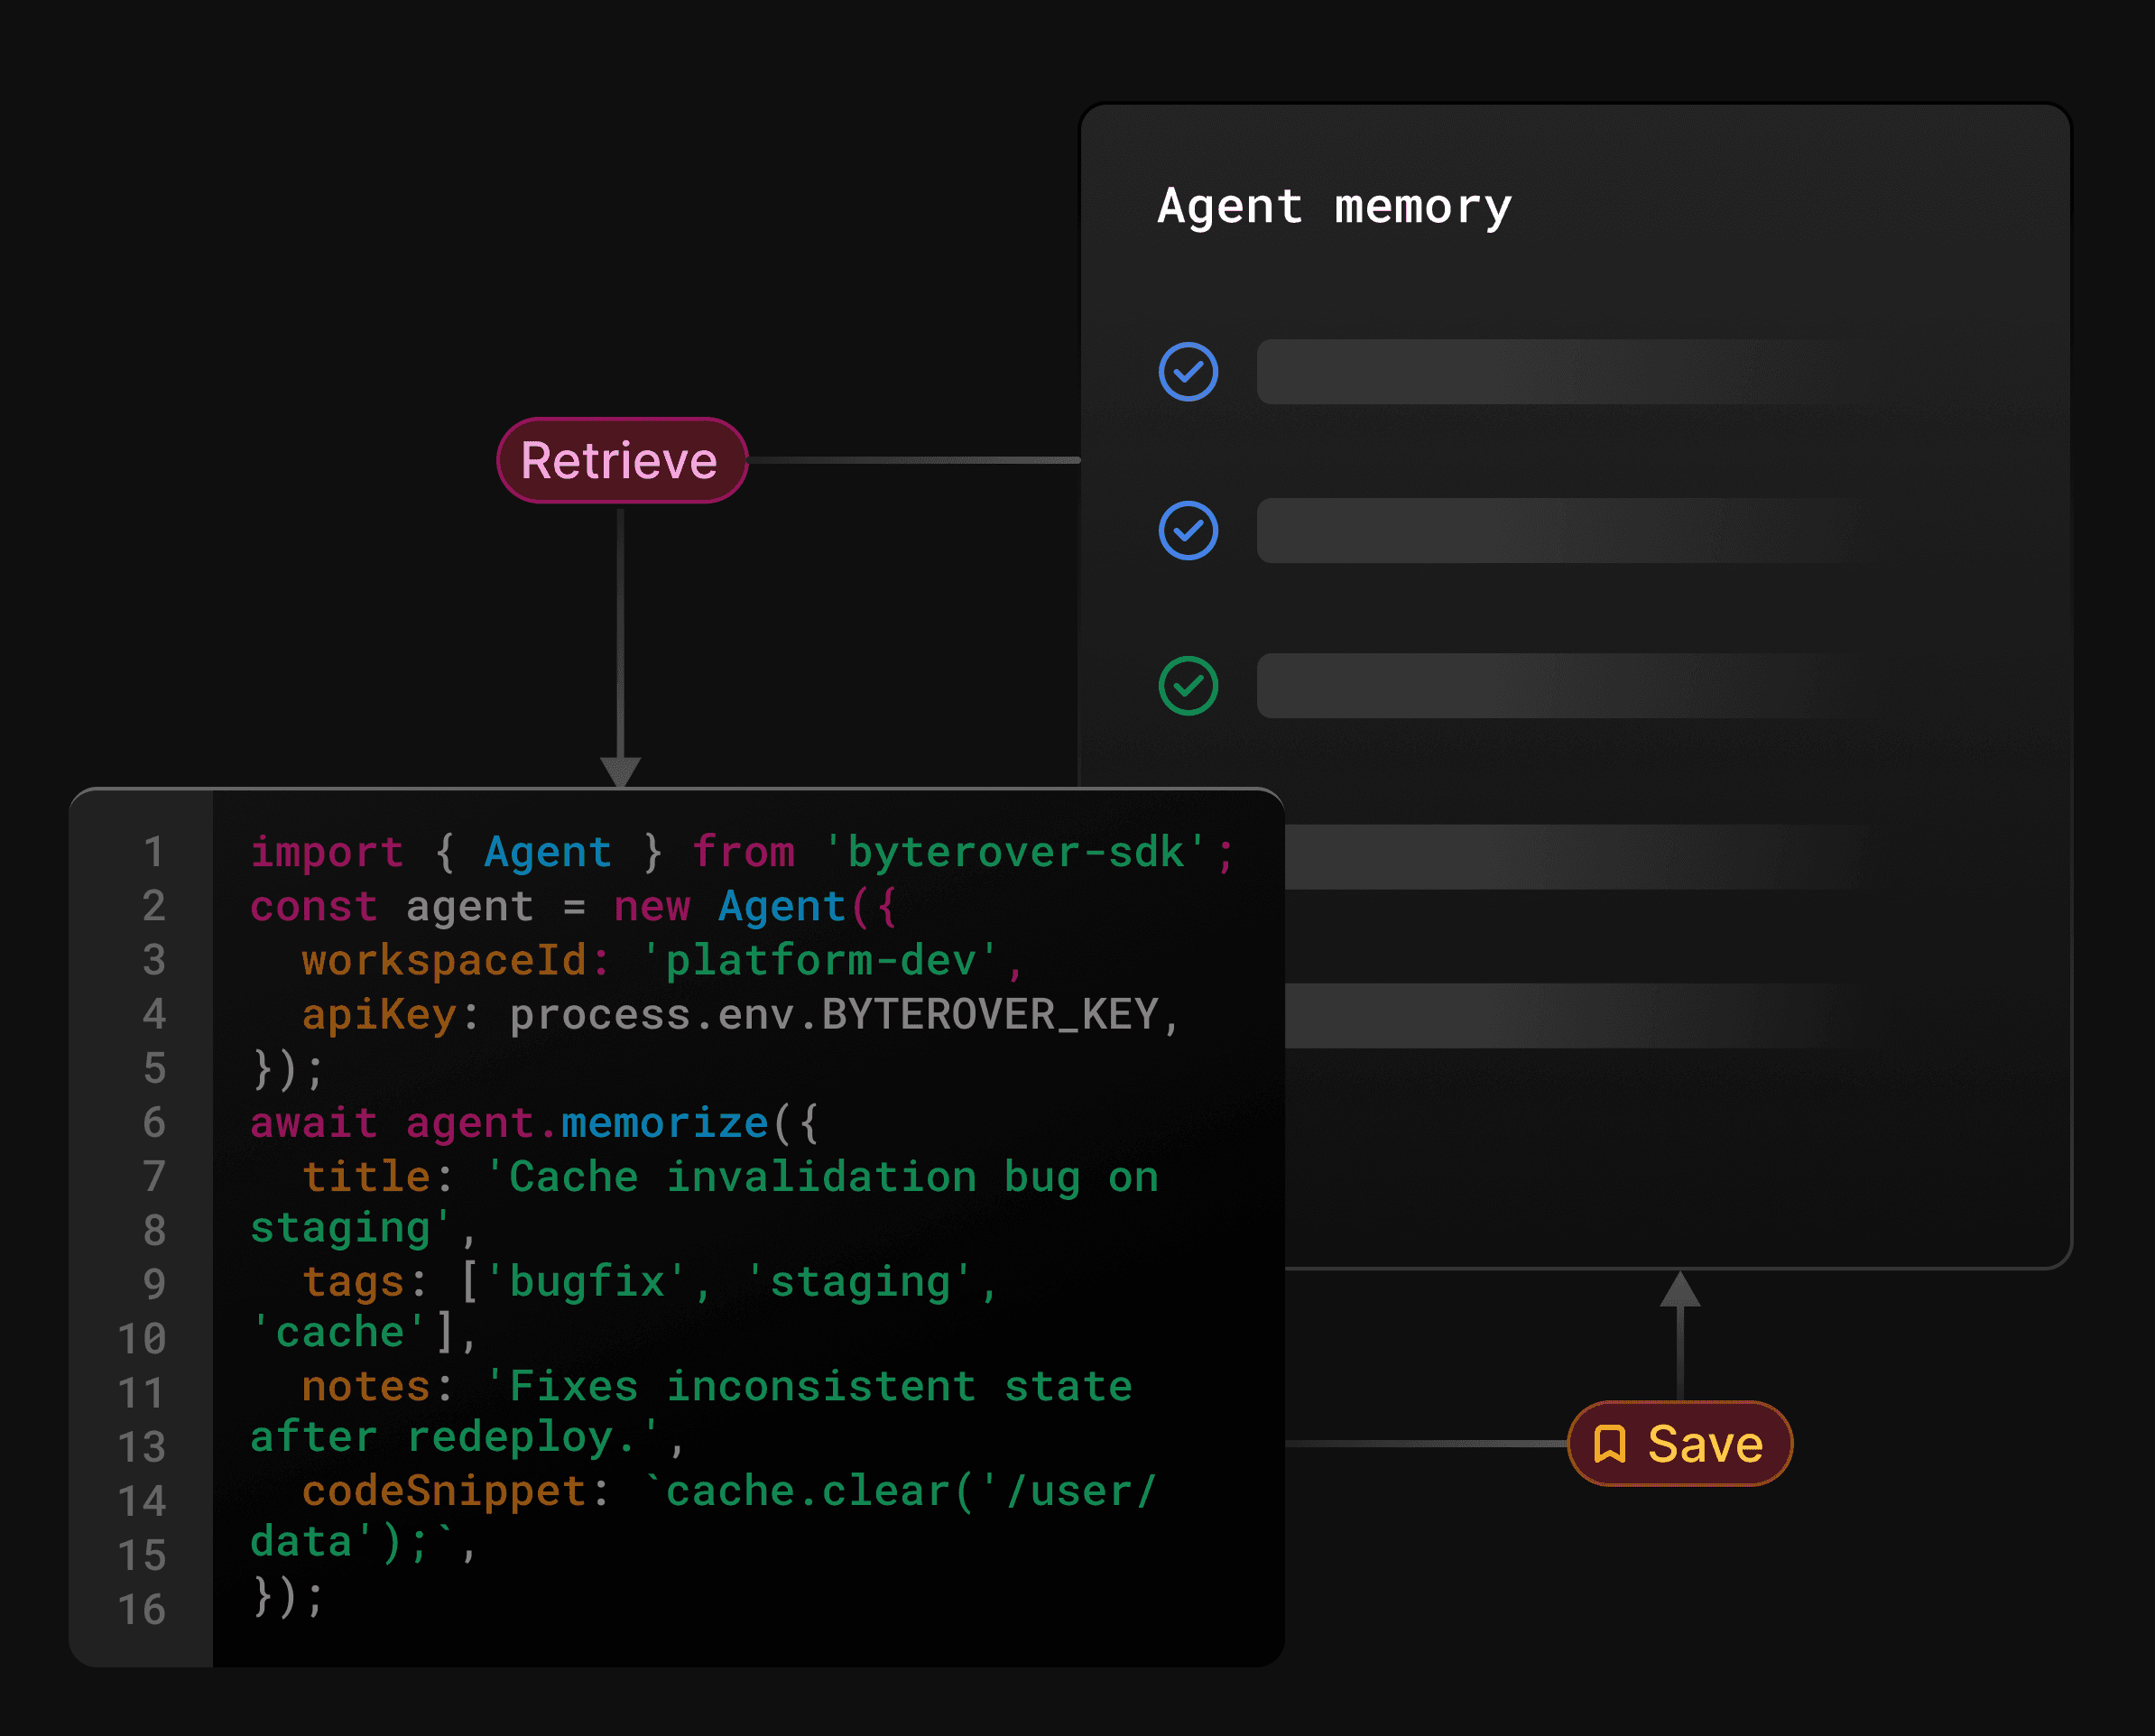
Task: Click the Save button
Action: click(1679, 1444)
